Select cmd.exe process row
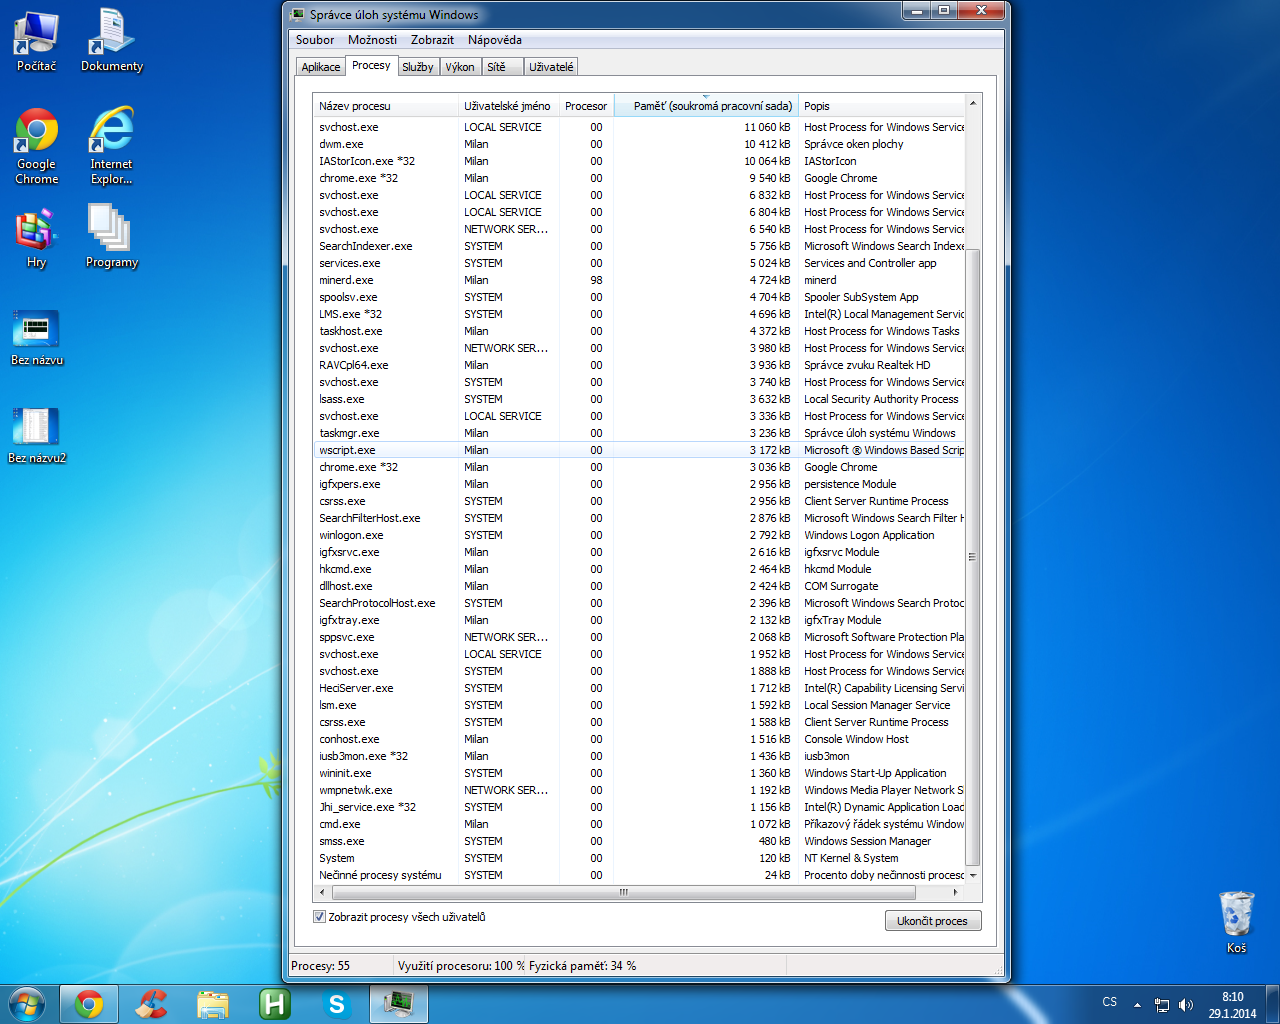 pos(640,824)
